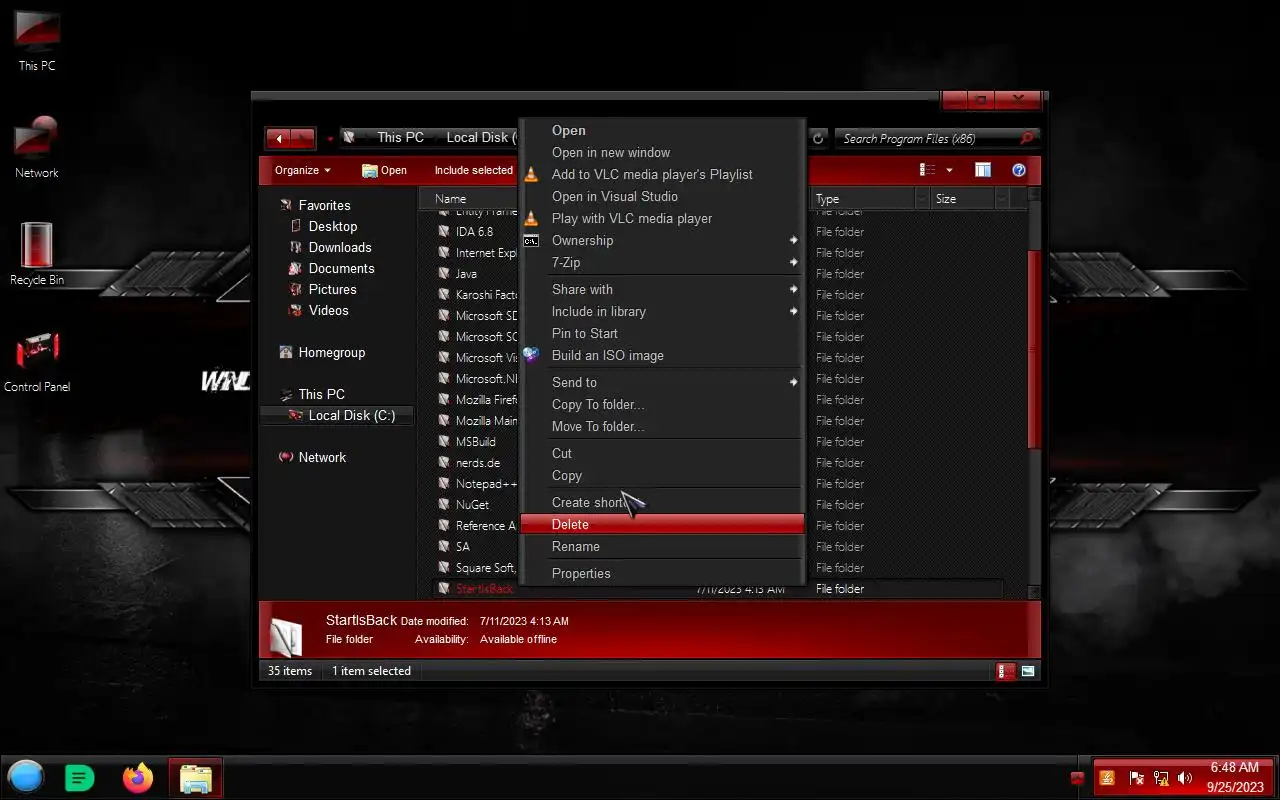Show hidden tray icons arrow
1280x800 pixels.
[x=1077, y=777]
